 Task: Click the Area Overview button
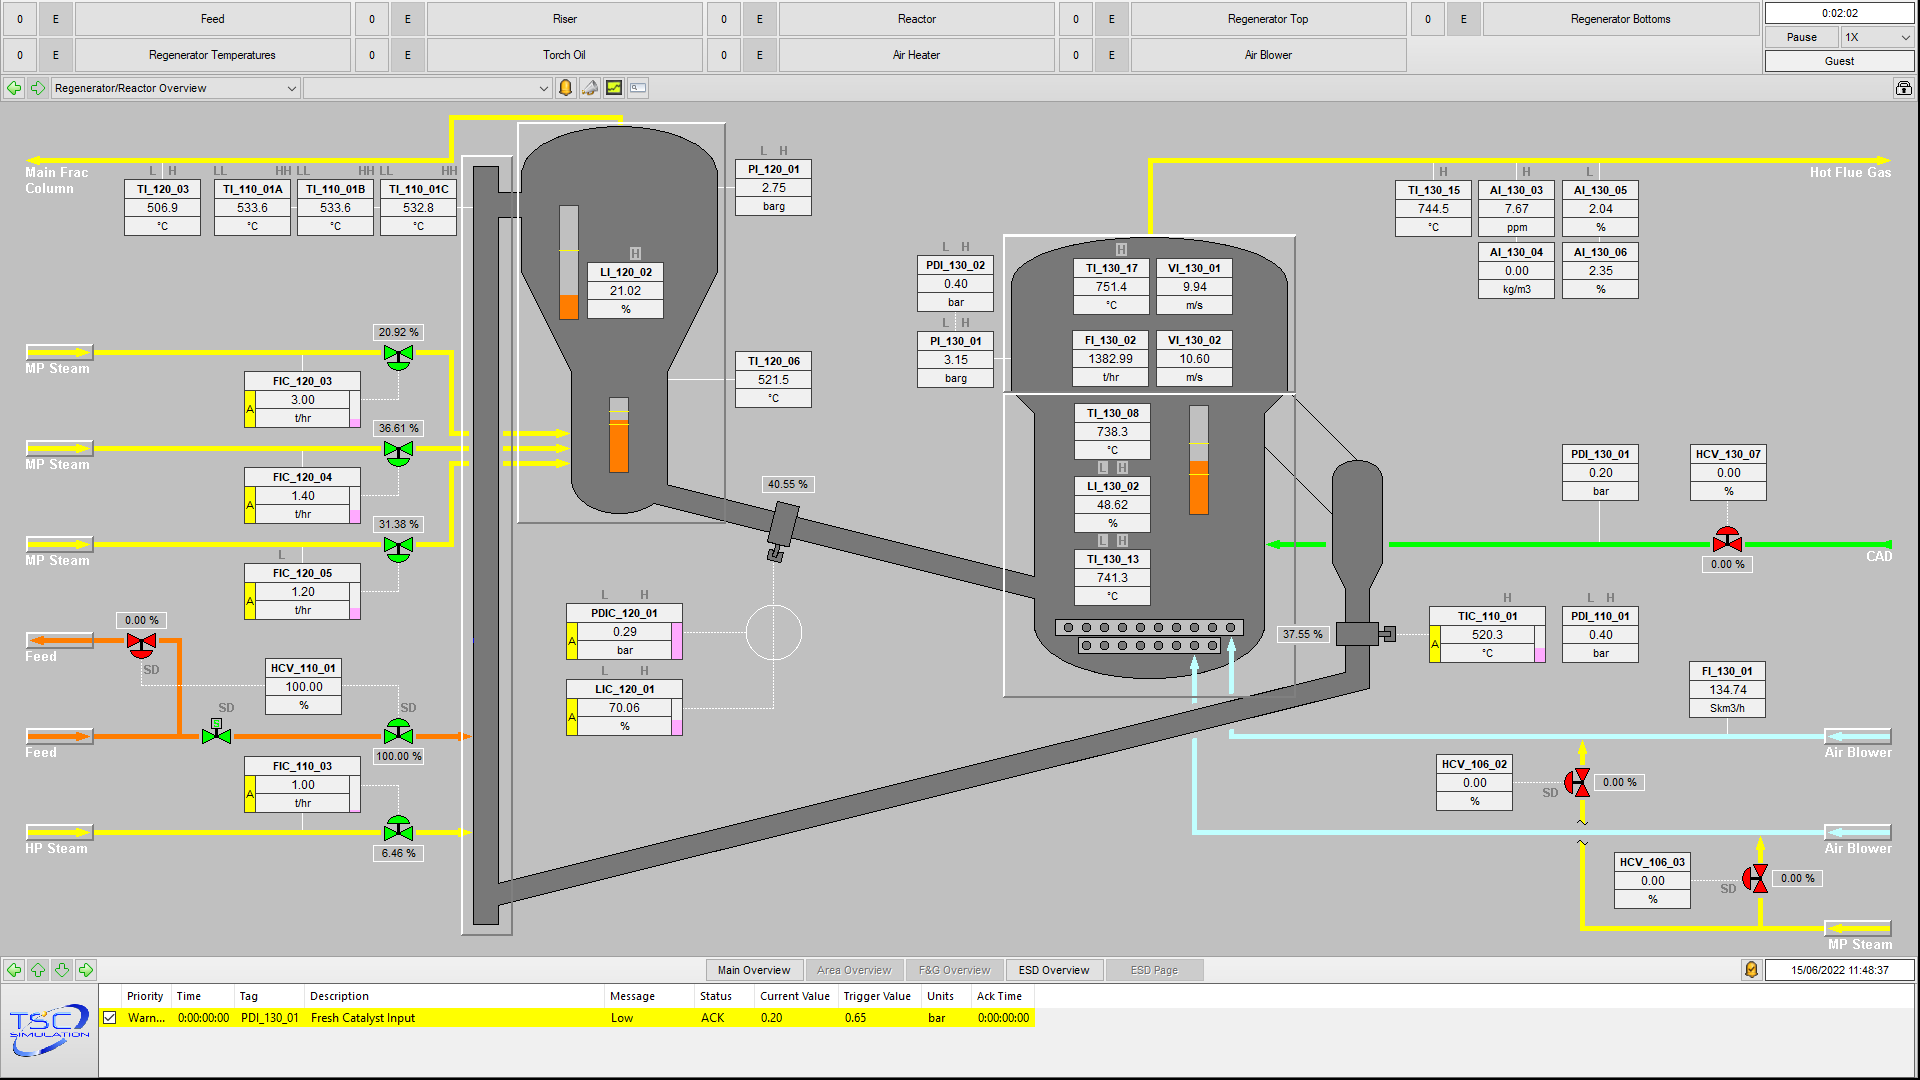tap(854, 970)
